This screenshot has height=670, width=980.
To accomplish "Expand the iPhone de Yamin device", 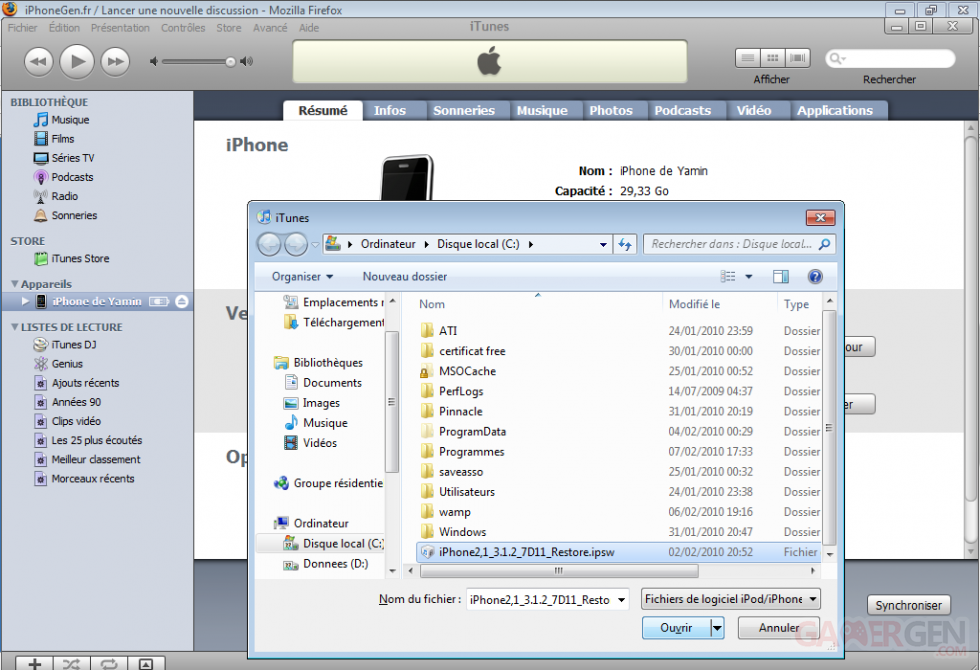I will point(25,301).
